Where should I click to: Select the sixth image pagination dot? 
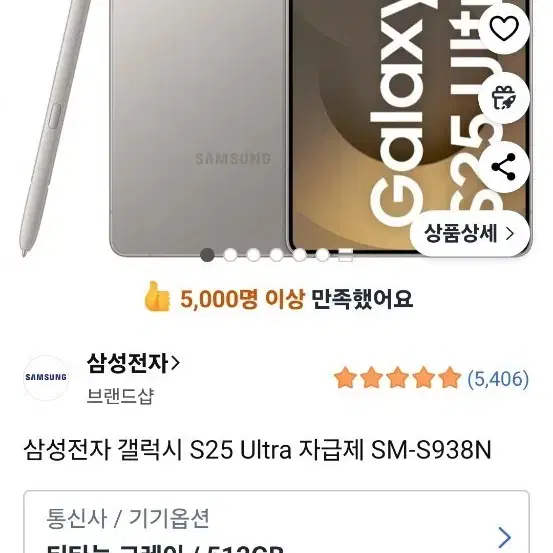[x=322, y=255]
